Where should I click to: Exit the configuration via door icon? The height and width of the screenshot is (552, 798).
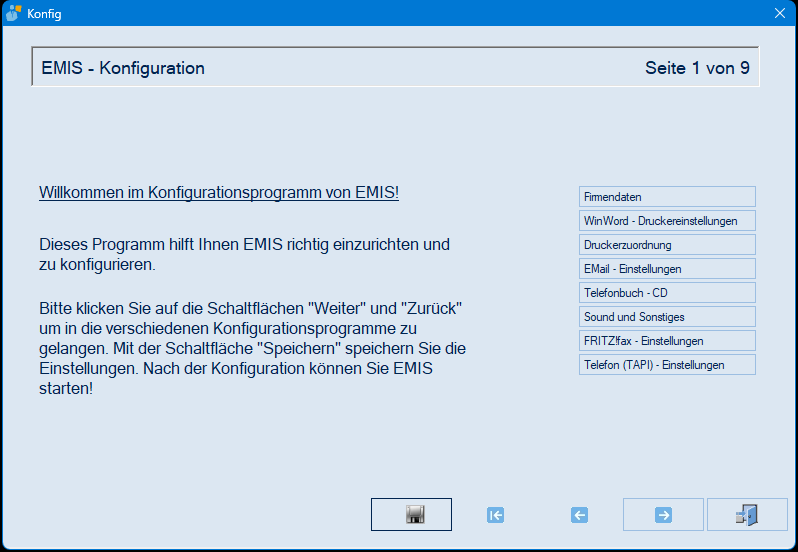click(747, 514)
